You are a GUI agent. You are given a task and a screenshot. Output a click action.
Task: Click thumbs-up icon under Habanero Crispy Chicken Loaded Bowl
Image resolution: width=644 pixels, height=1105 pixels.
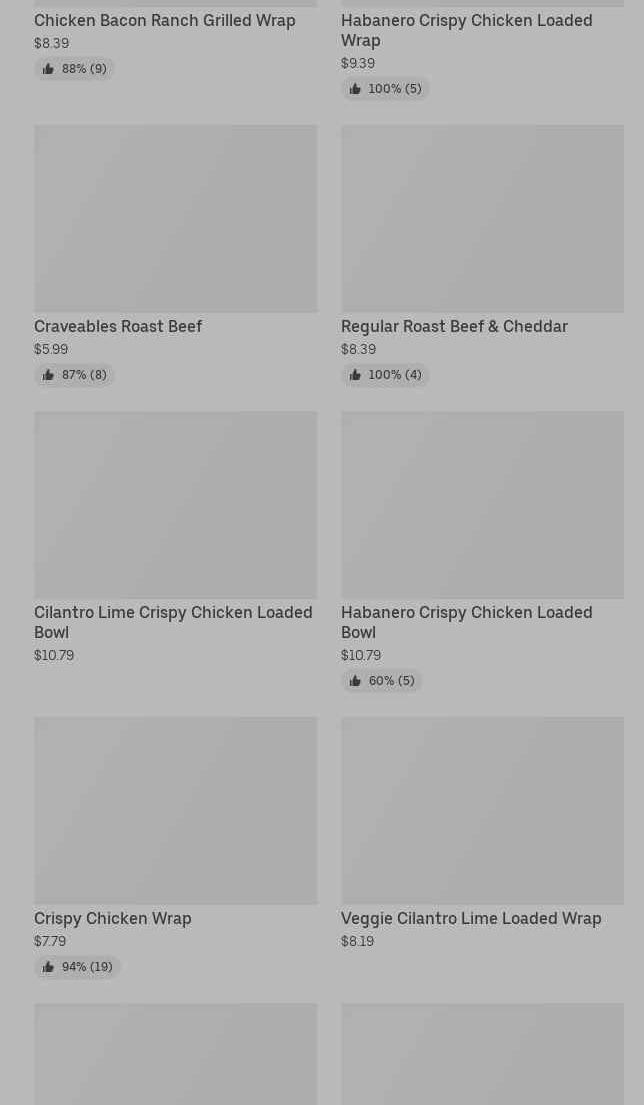pos(355,681)
